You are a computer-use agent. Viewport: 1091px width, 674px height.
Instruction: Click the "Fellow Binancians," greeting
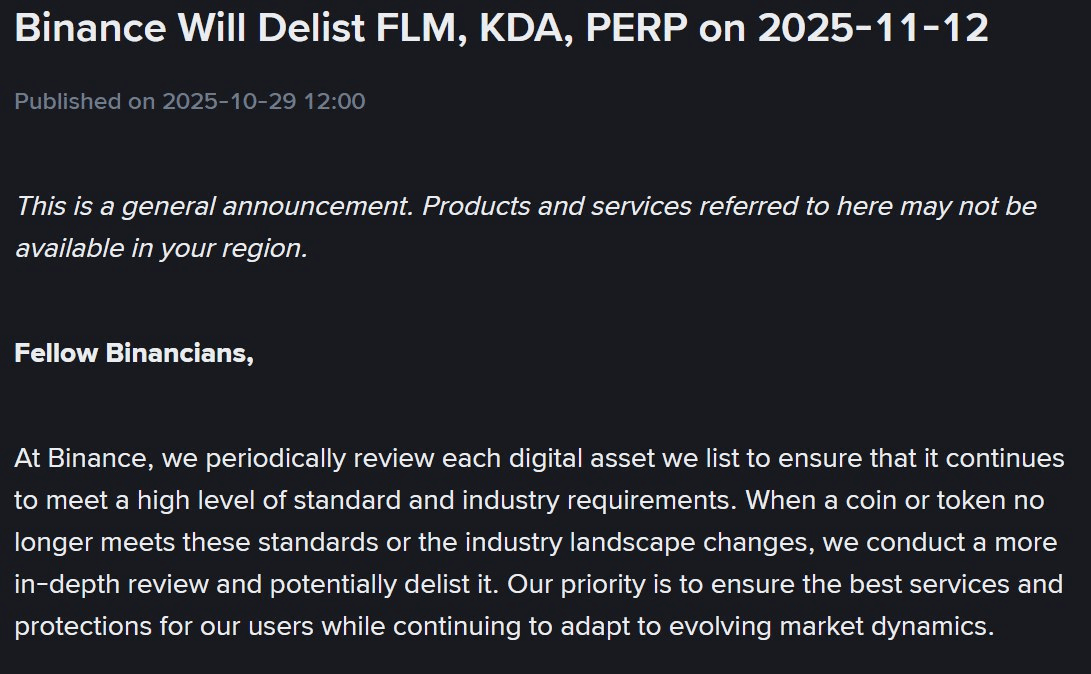134,354
